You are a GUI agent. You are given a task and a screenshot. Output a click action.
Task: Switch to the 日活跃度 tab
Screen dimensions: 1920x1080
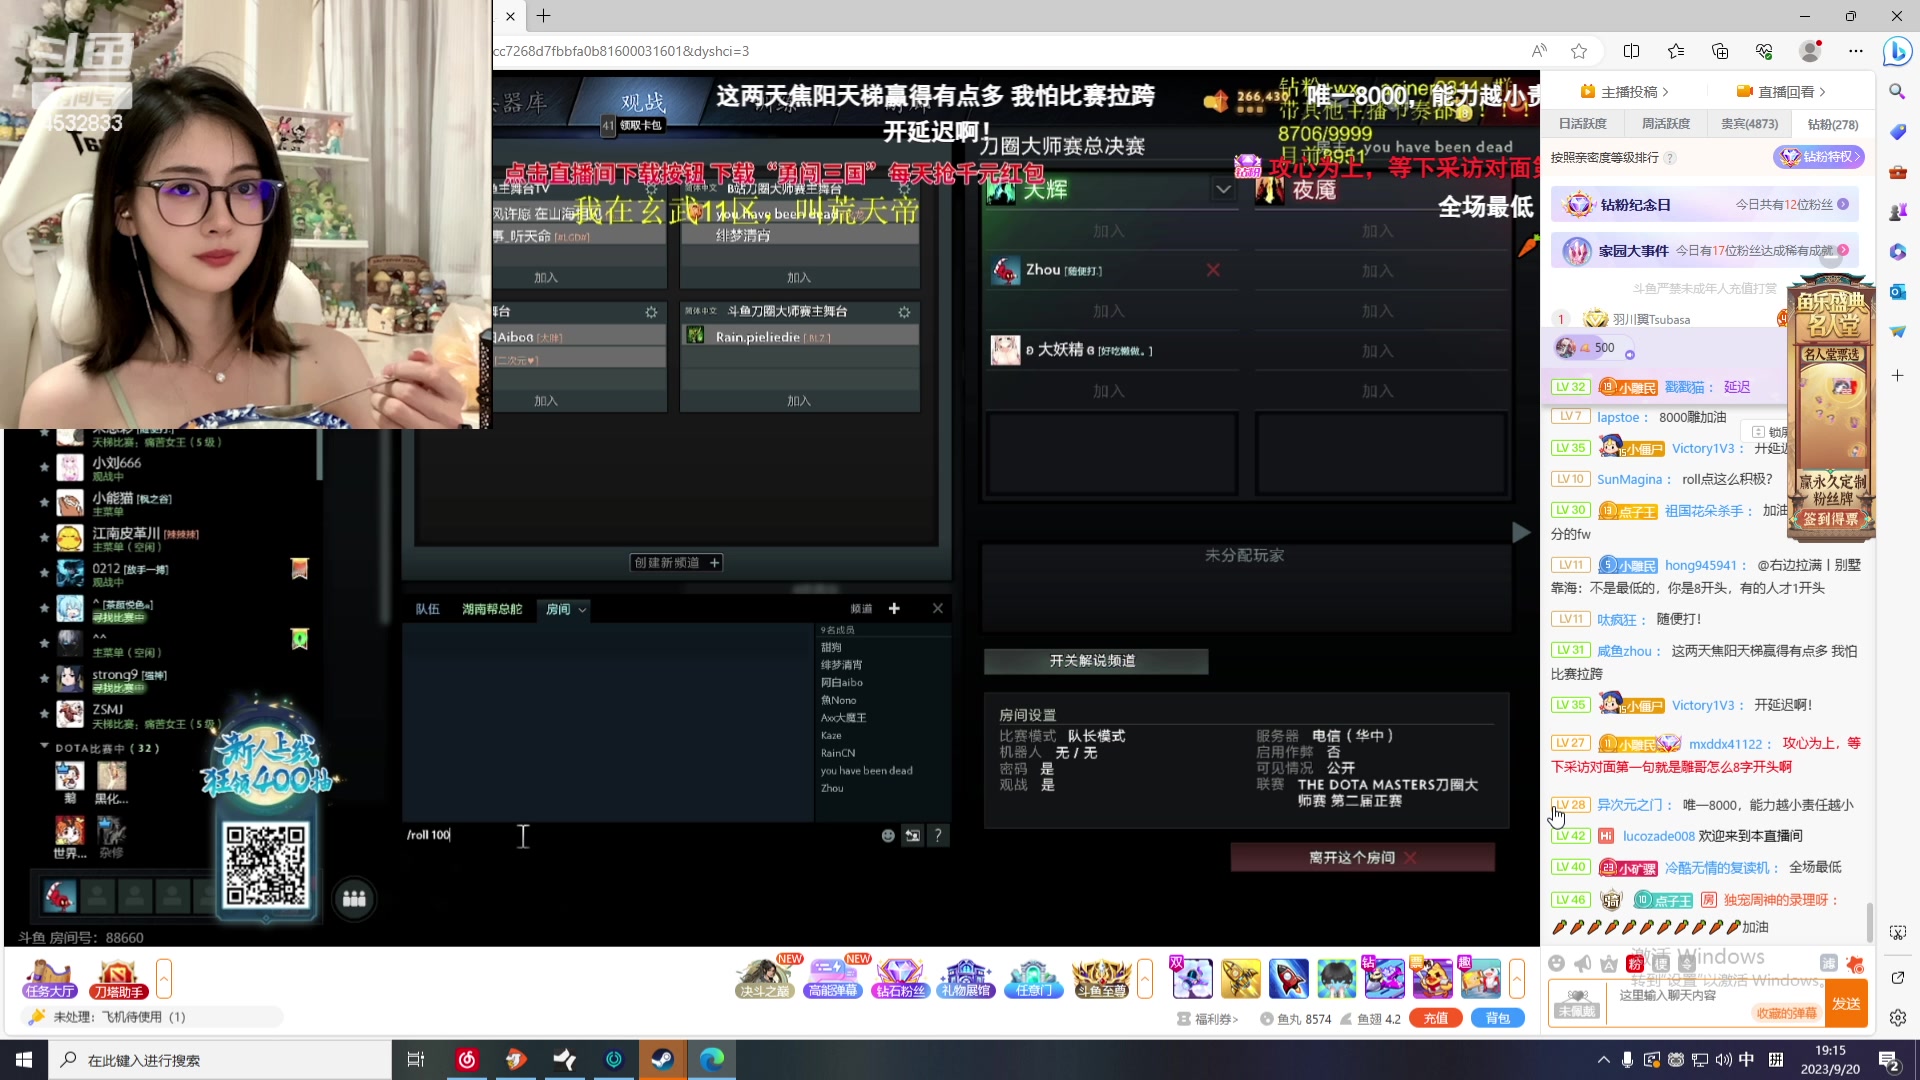click(x=1582, y=124)
